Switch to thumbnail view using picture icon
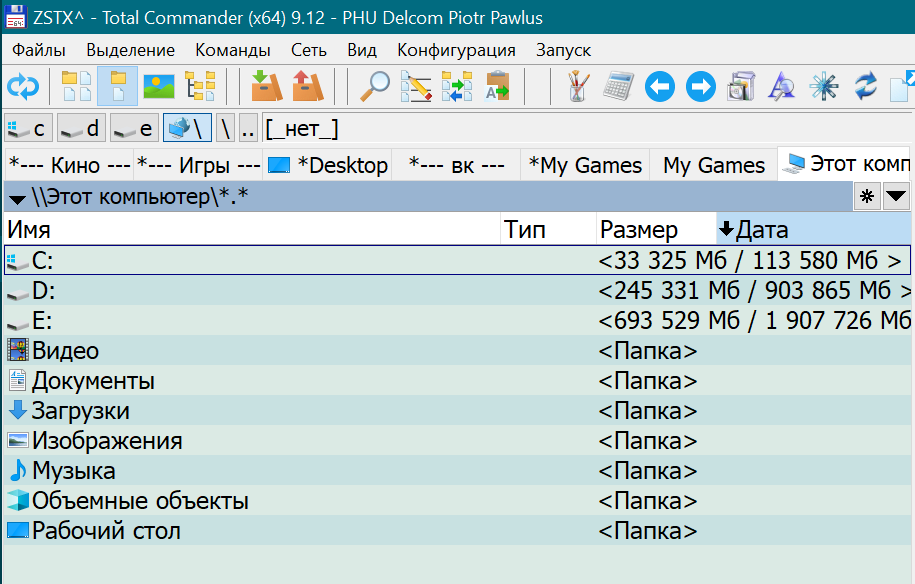The height and width of the screenshot is (584, 915). pos(159,87)
